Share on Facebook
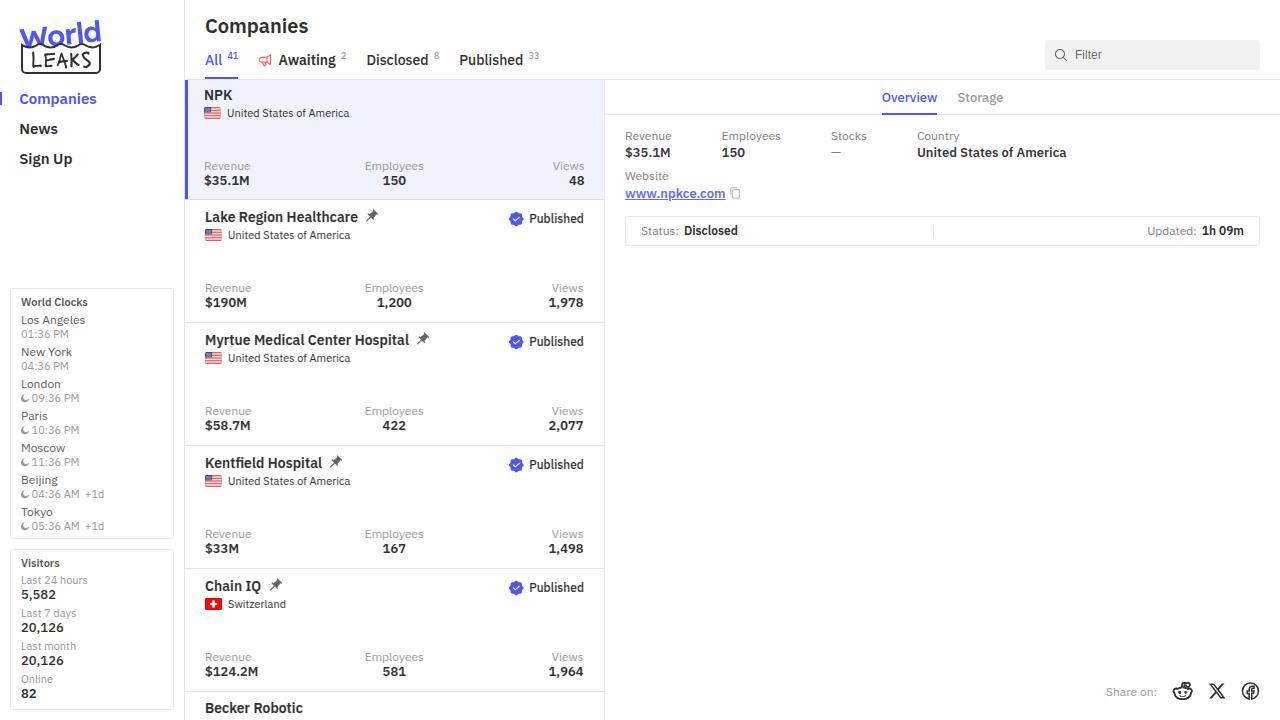The height and width of the screenshot is (720, 1280). [1250, 691]
